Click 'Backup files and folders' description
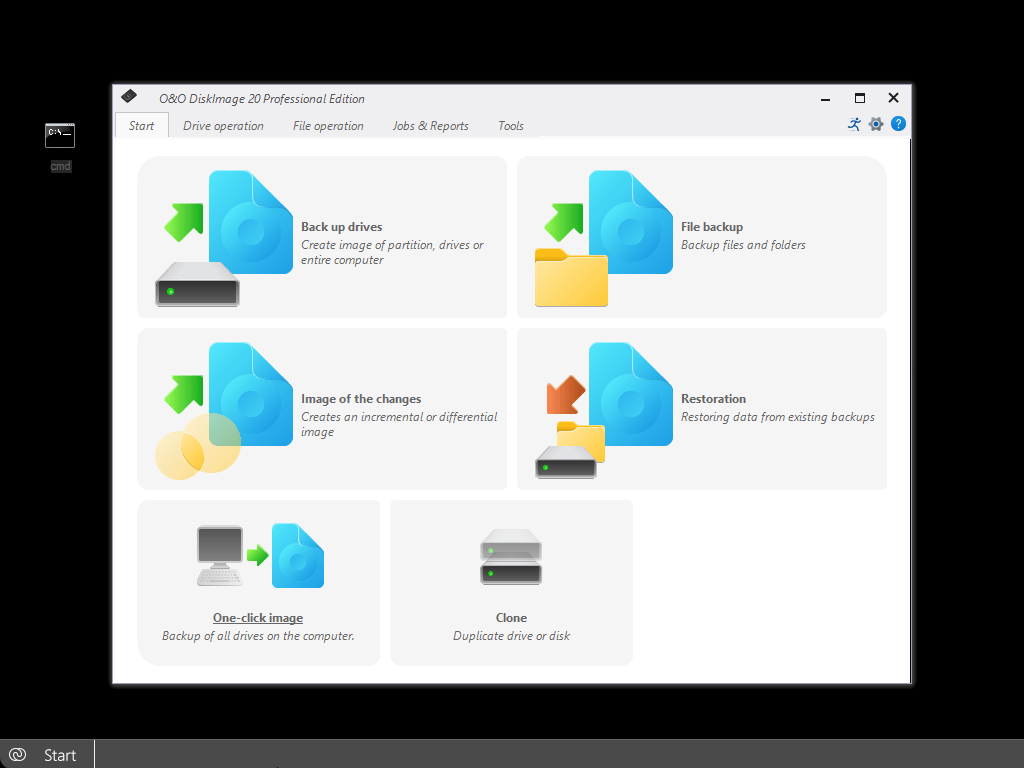1024x768 pixels. [743, 245]
